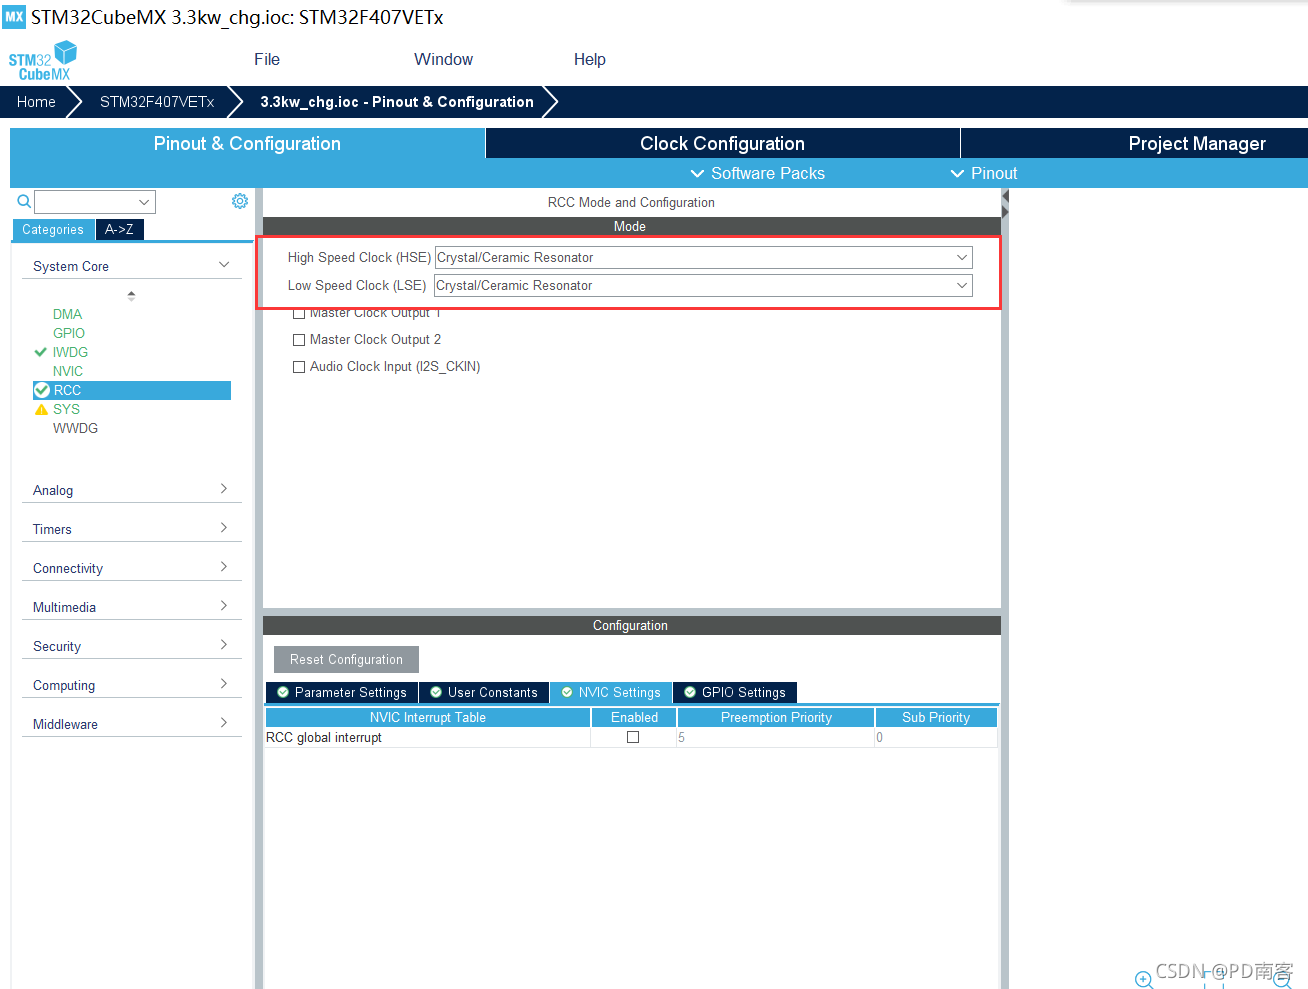Click the STM32CubeMX logo icon
Image resolution: width=1308 pixels, height=989 pixels.
[x=43, y=61]
